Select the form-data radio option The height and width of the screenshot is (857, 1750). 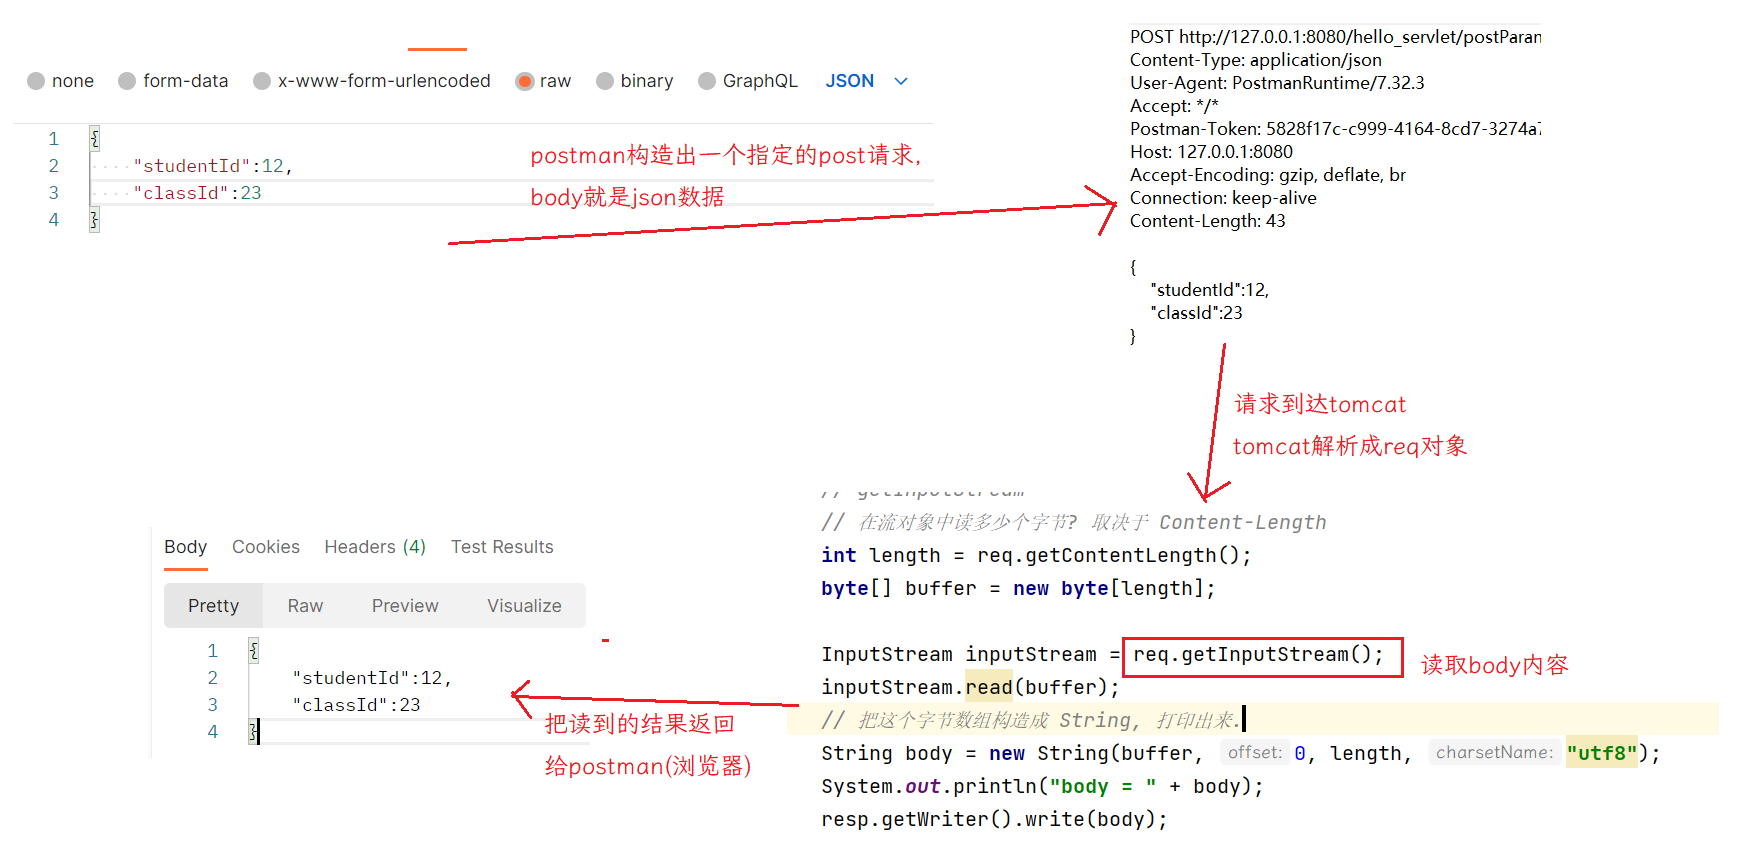click(127, 81)
